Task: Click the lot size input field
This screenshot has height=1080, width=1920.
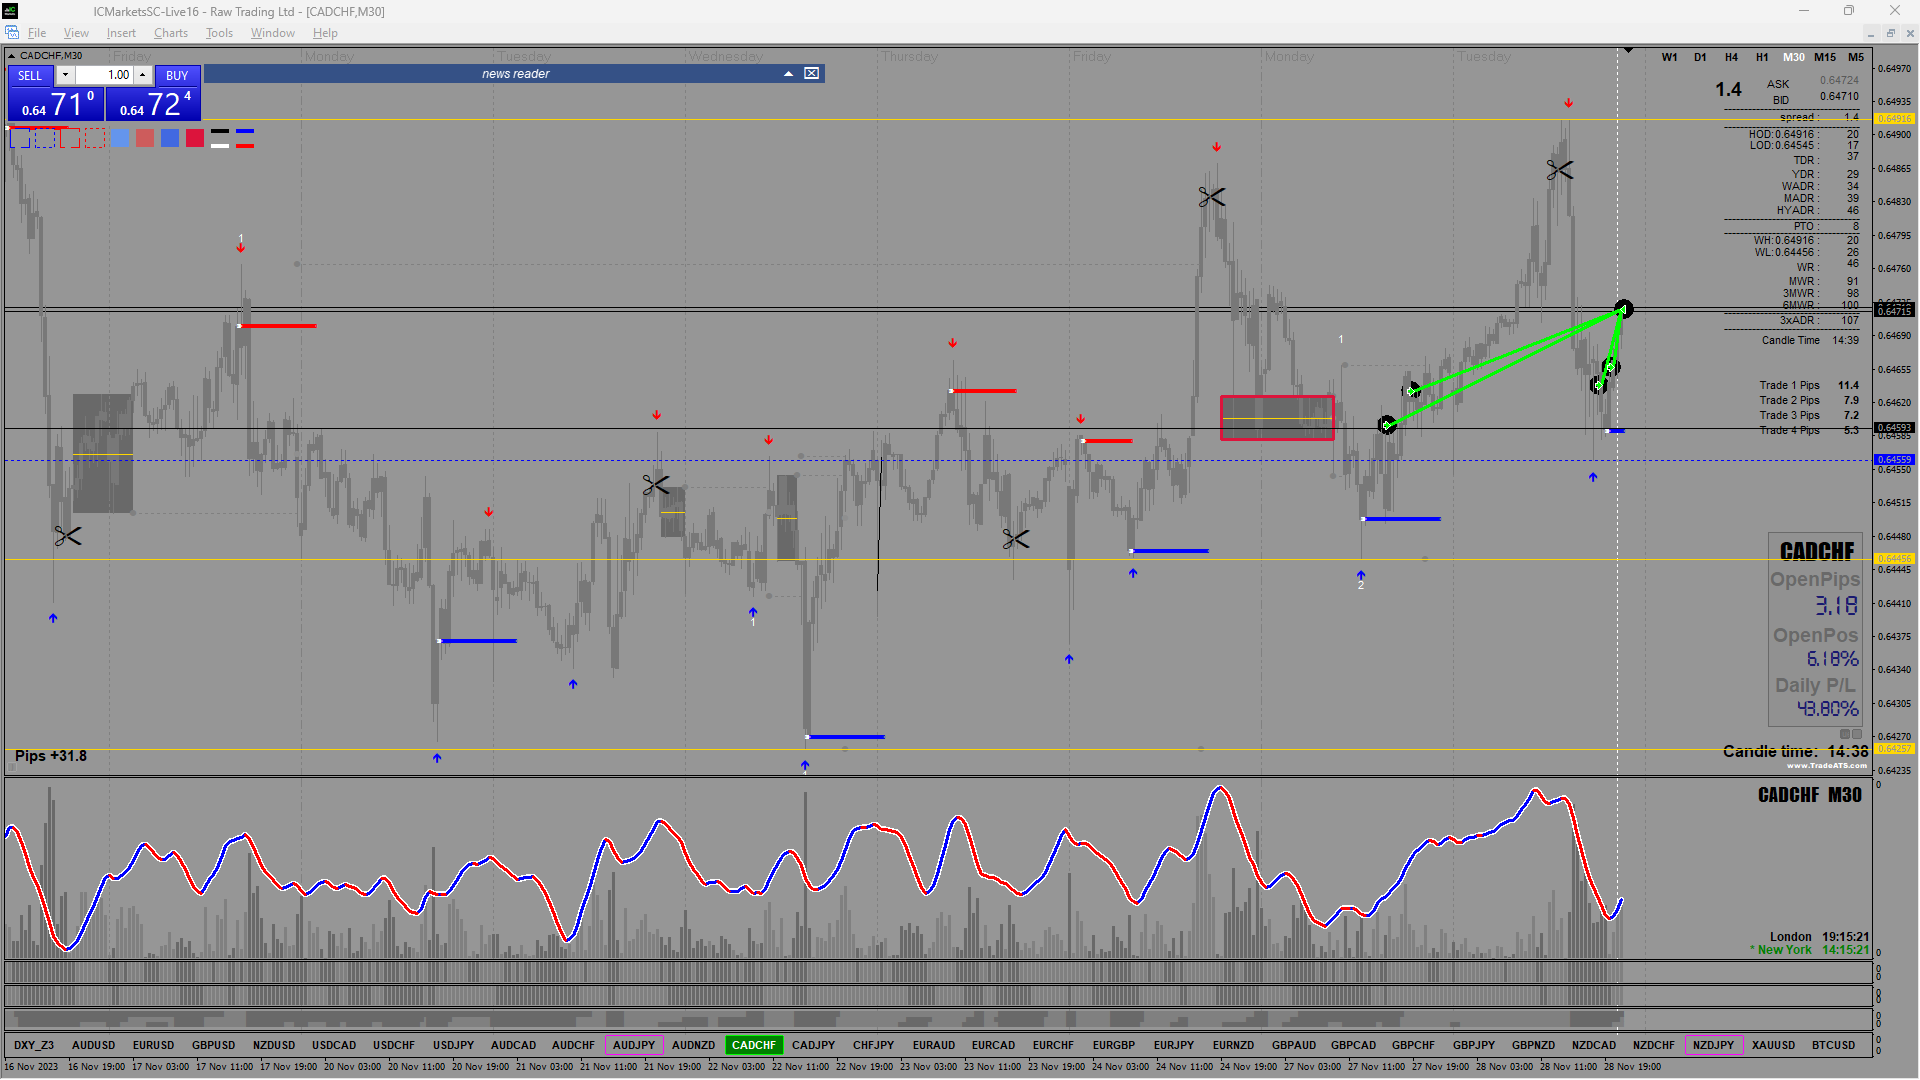Action: pos(105,75)
